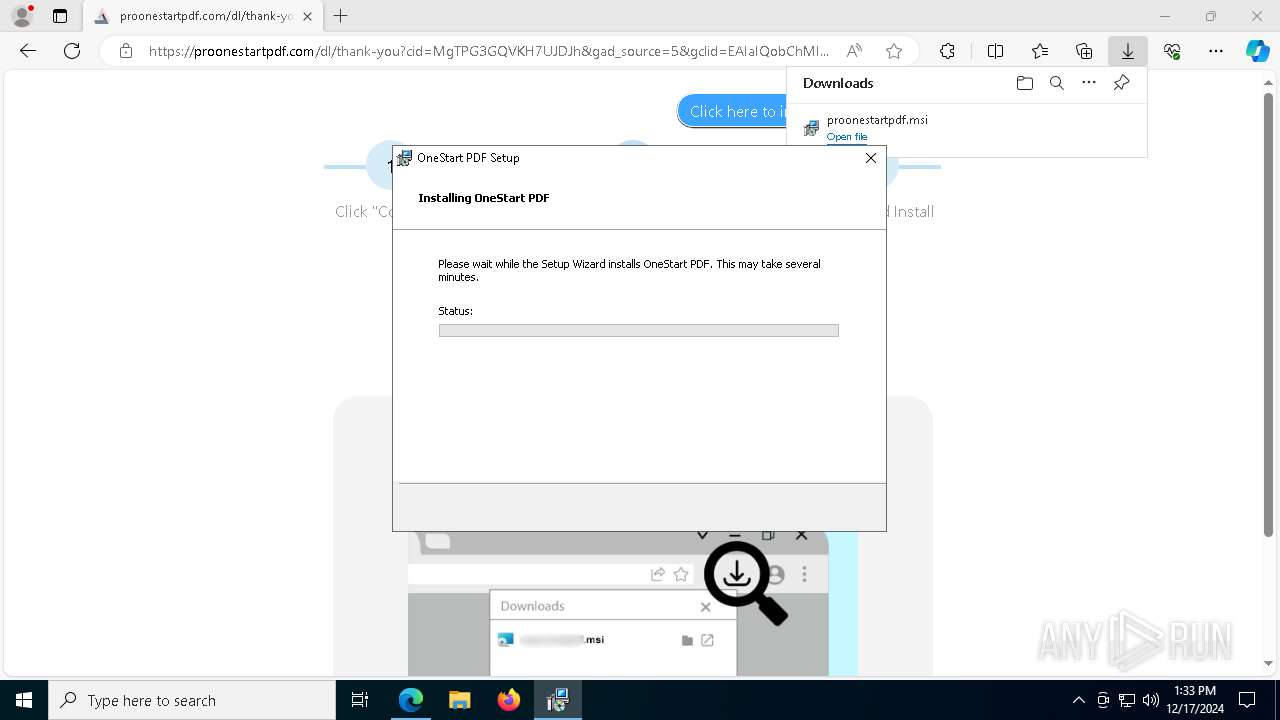Screen dimensions: 1280x720
Task: Switch to the installer taskbar item
Action: tap(558, 700)
